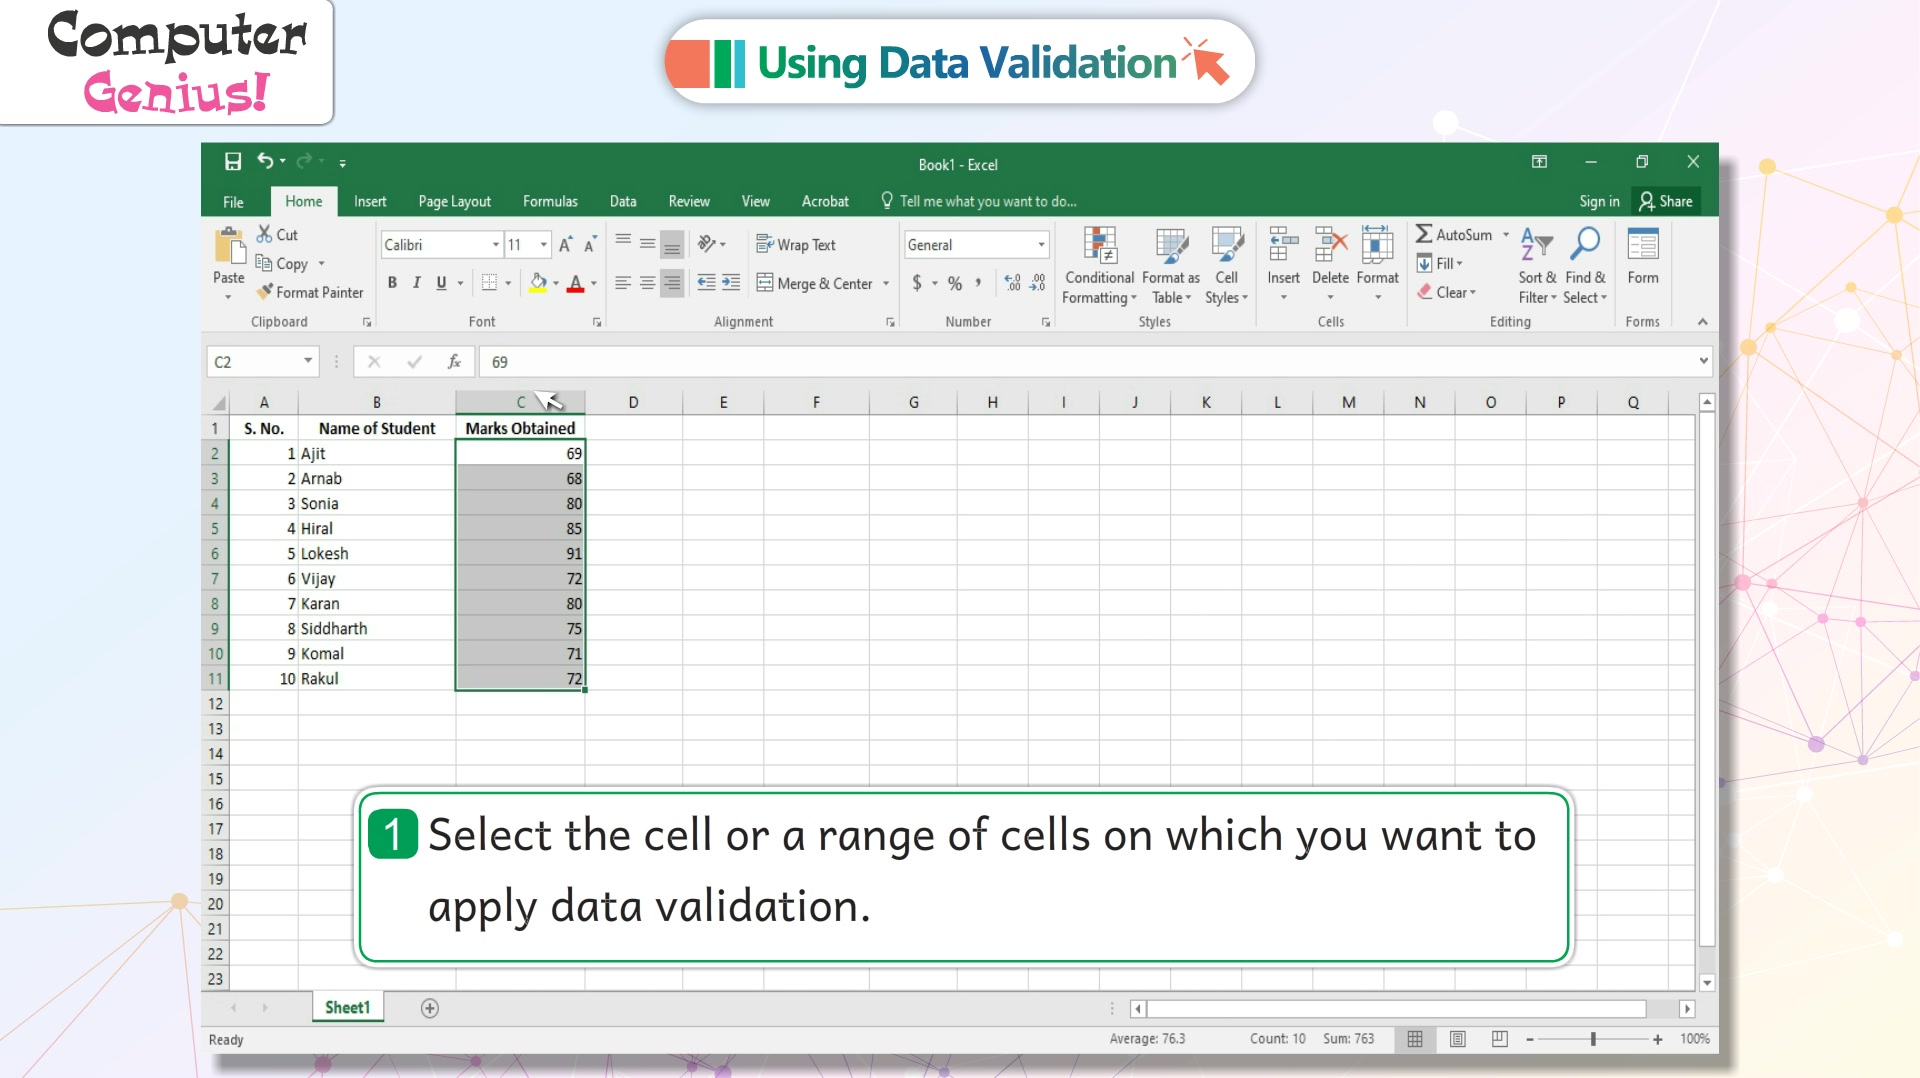Expand Merge & Center dropdown arrow
This screenshot has height=1078, width=1920.
pyautogui.click(x=886, y=284)
